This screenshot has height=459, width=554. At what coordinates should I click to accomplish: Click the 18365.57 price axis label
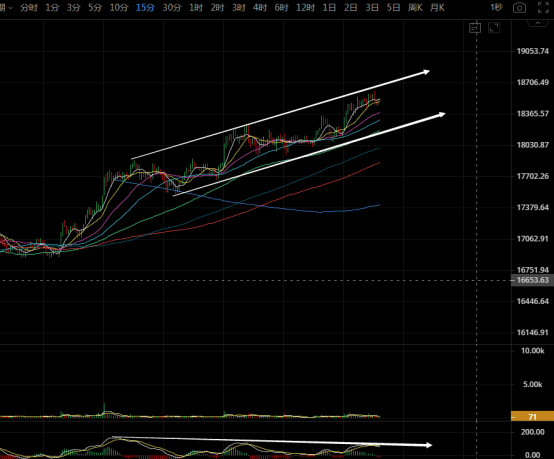tap(533, 113)
